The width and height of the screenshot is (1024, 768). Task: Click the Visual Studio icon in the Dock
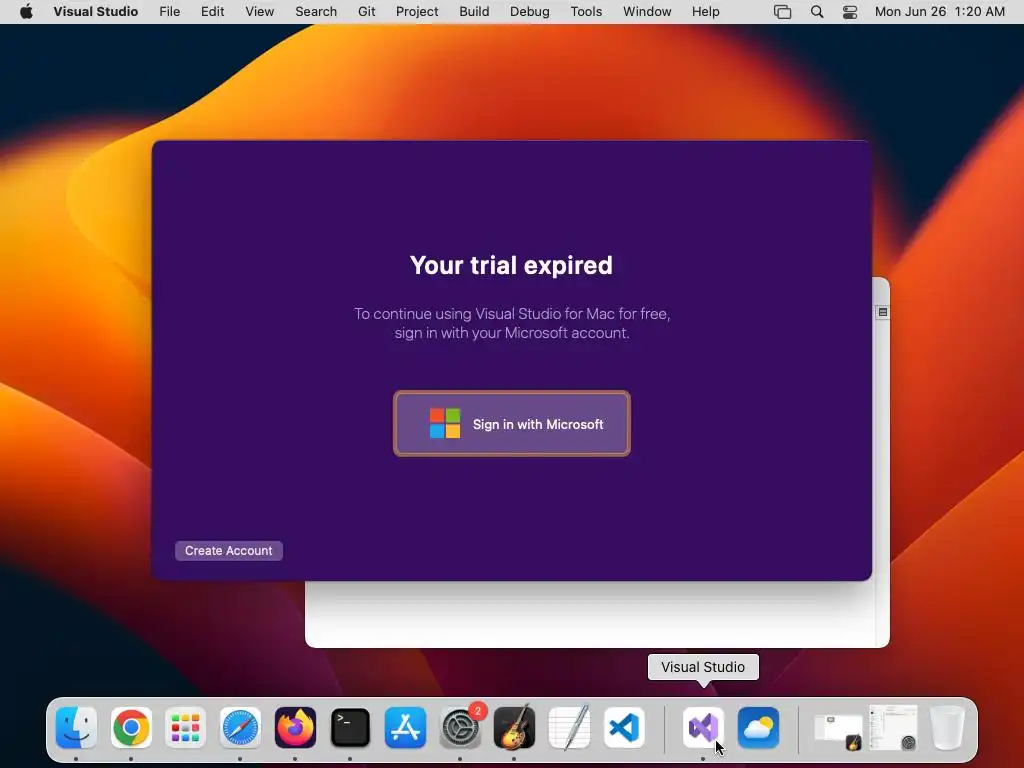[703, 728]
